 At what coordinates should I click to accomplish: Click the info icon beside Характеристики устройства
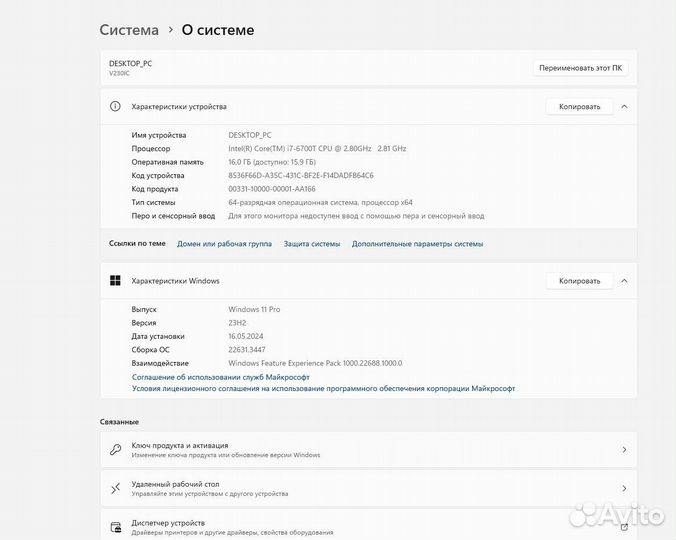pos(115,106)
